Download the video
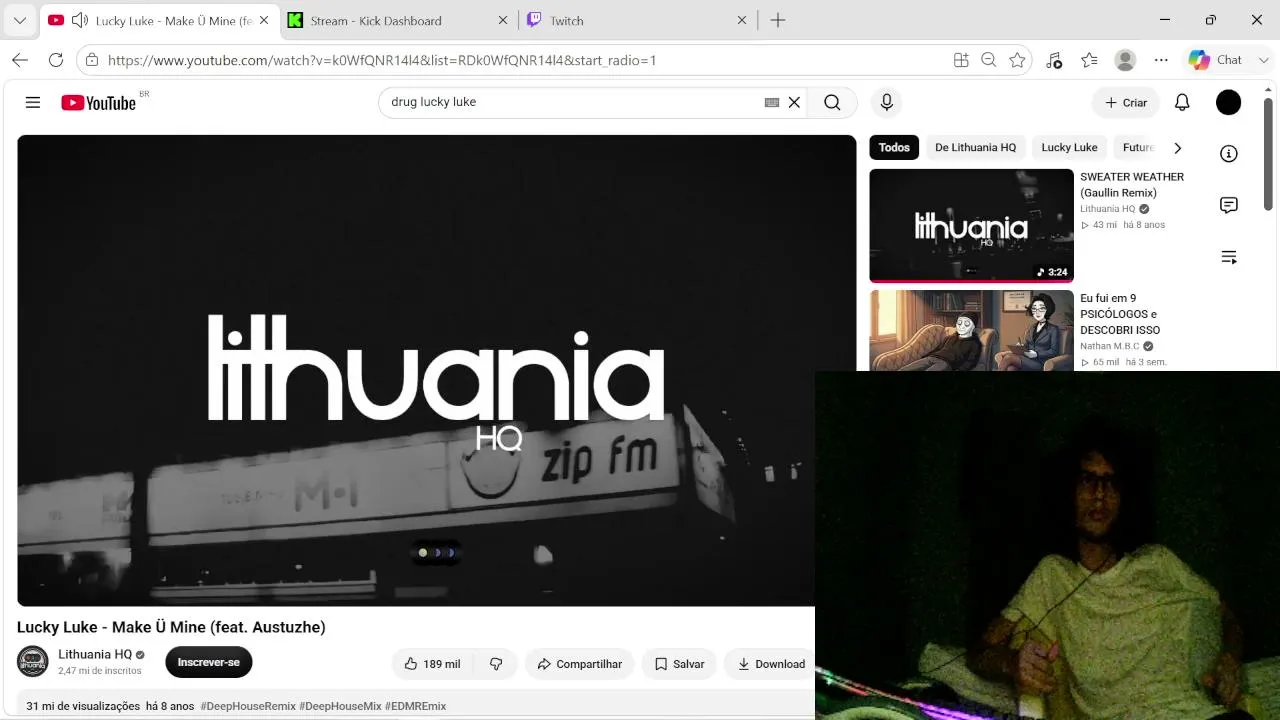Screen dimensions: 1280x720 [771, 664]
